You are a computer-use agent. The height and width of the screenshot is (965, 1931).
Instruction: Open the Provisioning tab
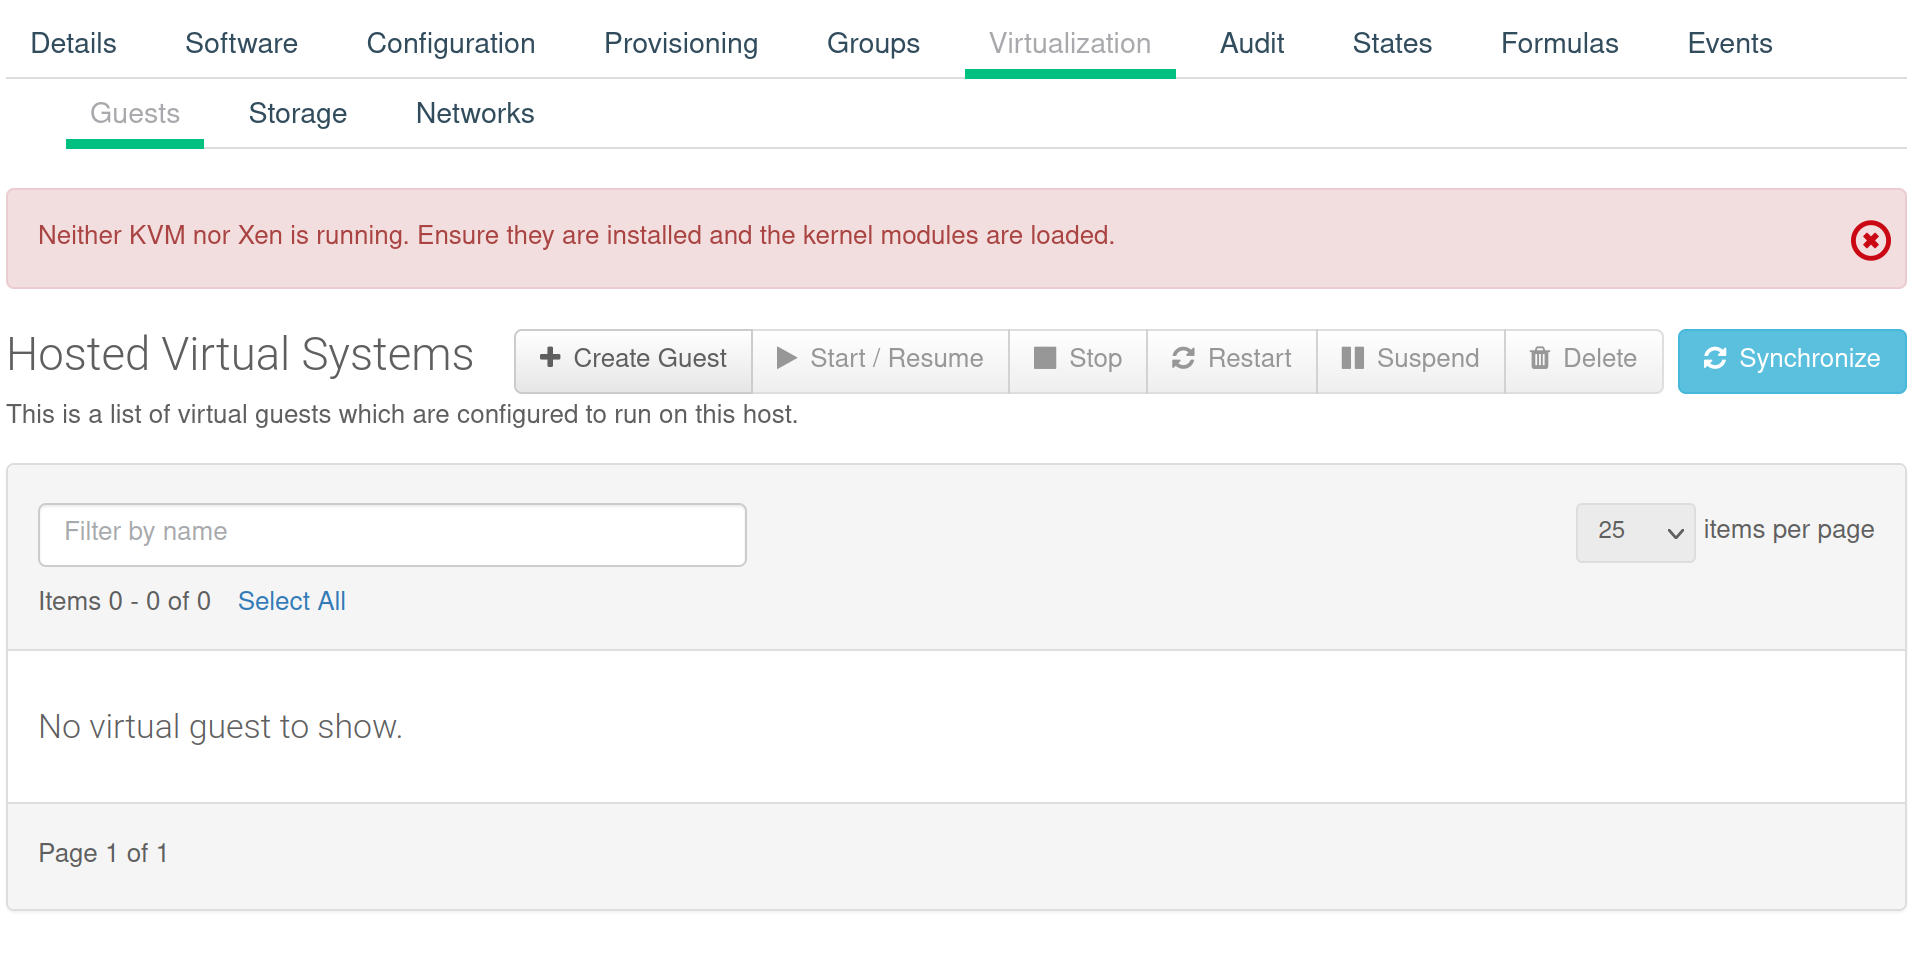pyautogui.click(x=680, y=43)
